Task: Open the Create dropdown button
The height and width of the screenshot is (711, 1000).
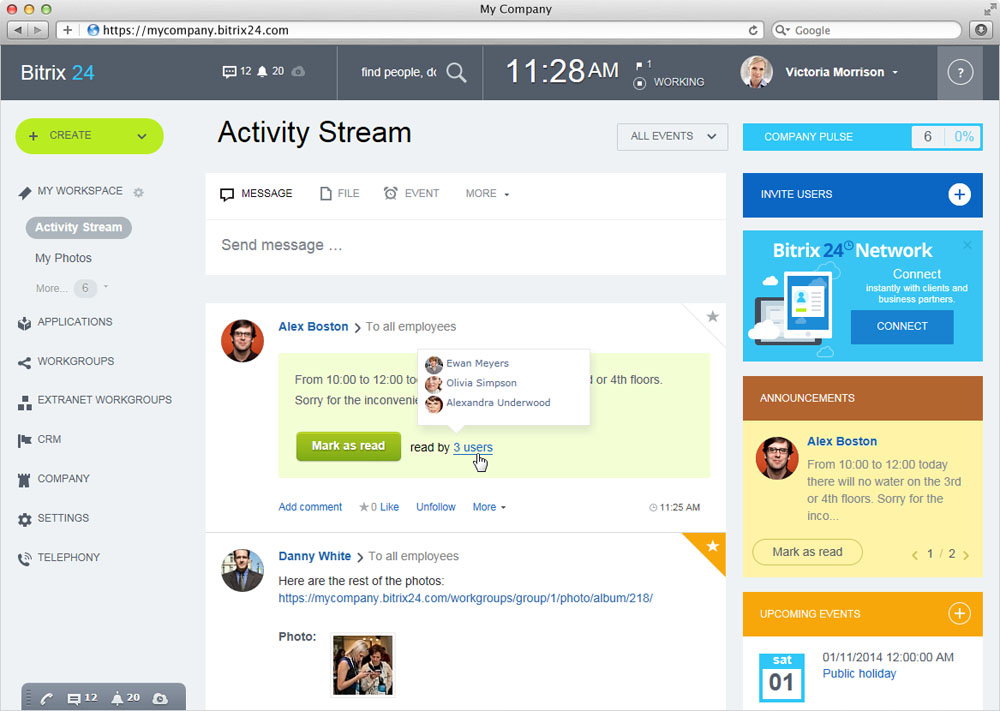Action: pyautogui.click(x=89, y=136)
